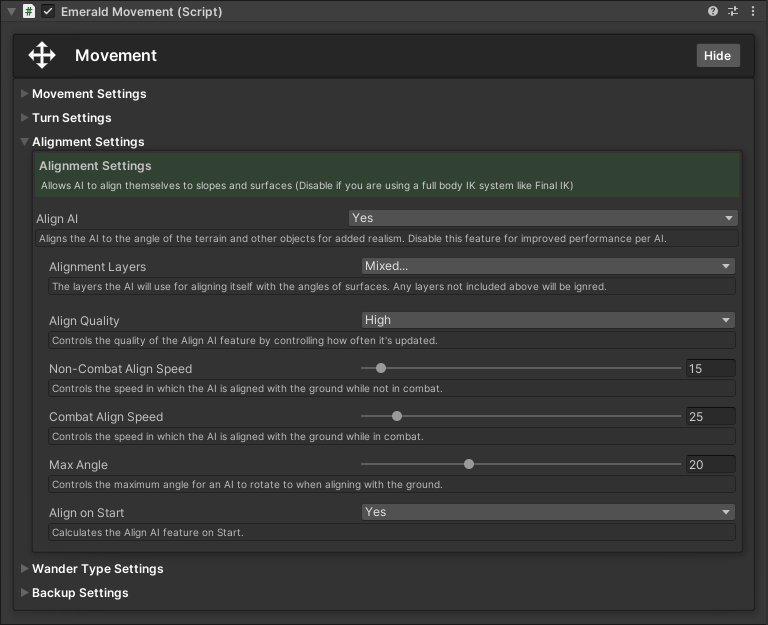Viewport: 768px width, 625px height.
Task: Disable the Emerald Movement script checkbox
Action: (x=48, y=11)
